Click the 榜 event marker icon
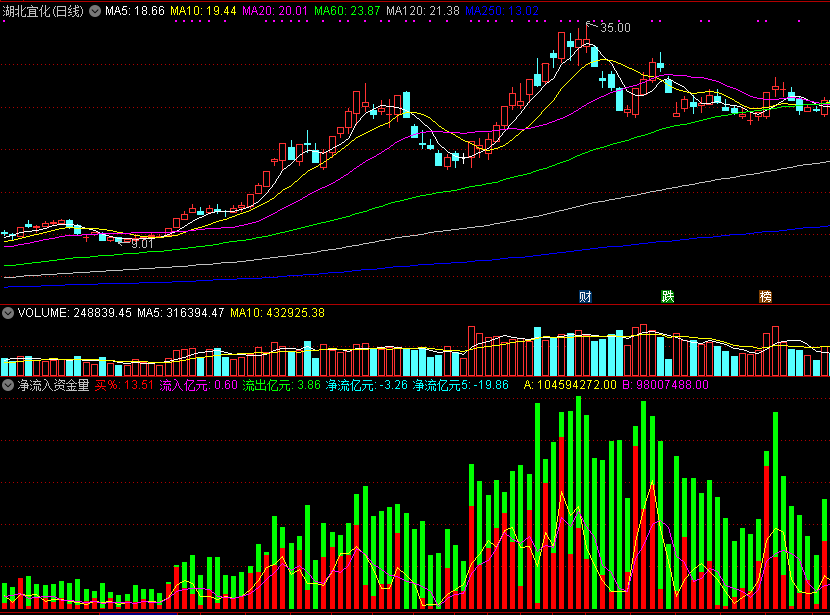 (x=765, y=296)
